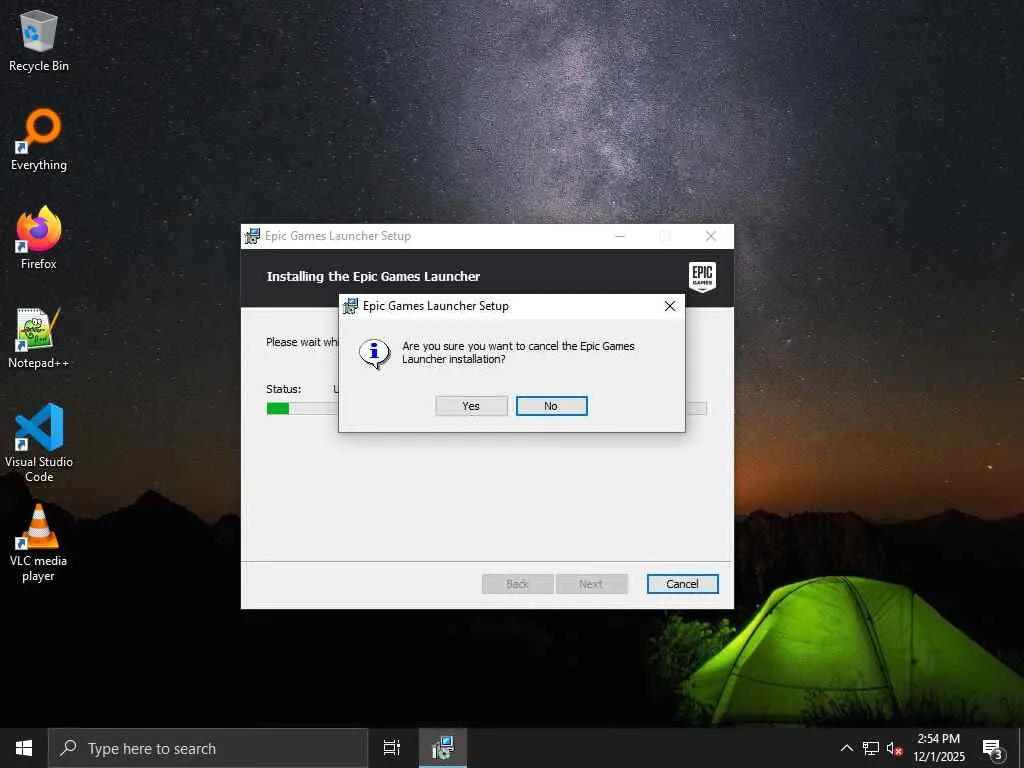Open the notification center icon
Screen dimensions: 1024x768
tap(993, 748)
